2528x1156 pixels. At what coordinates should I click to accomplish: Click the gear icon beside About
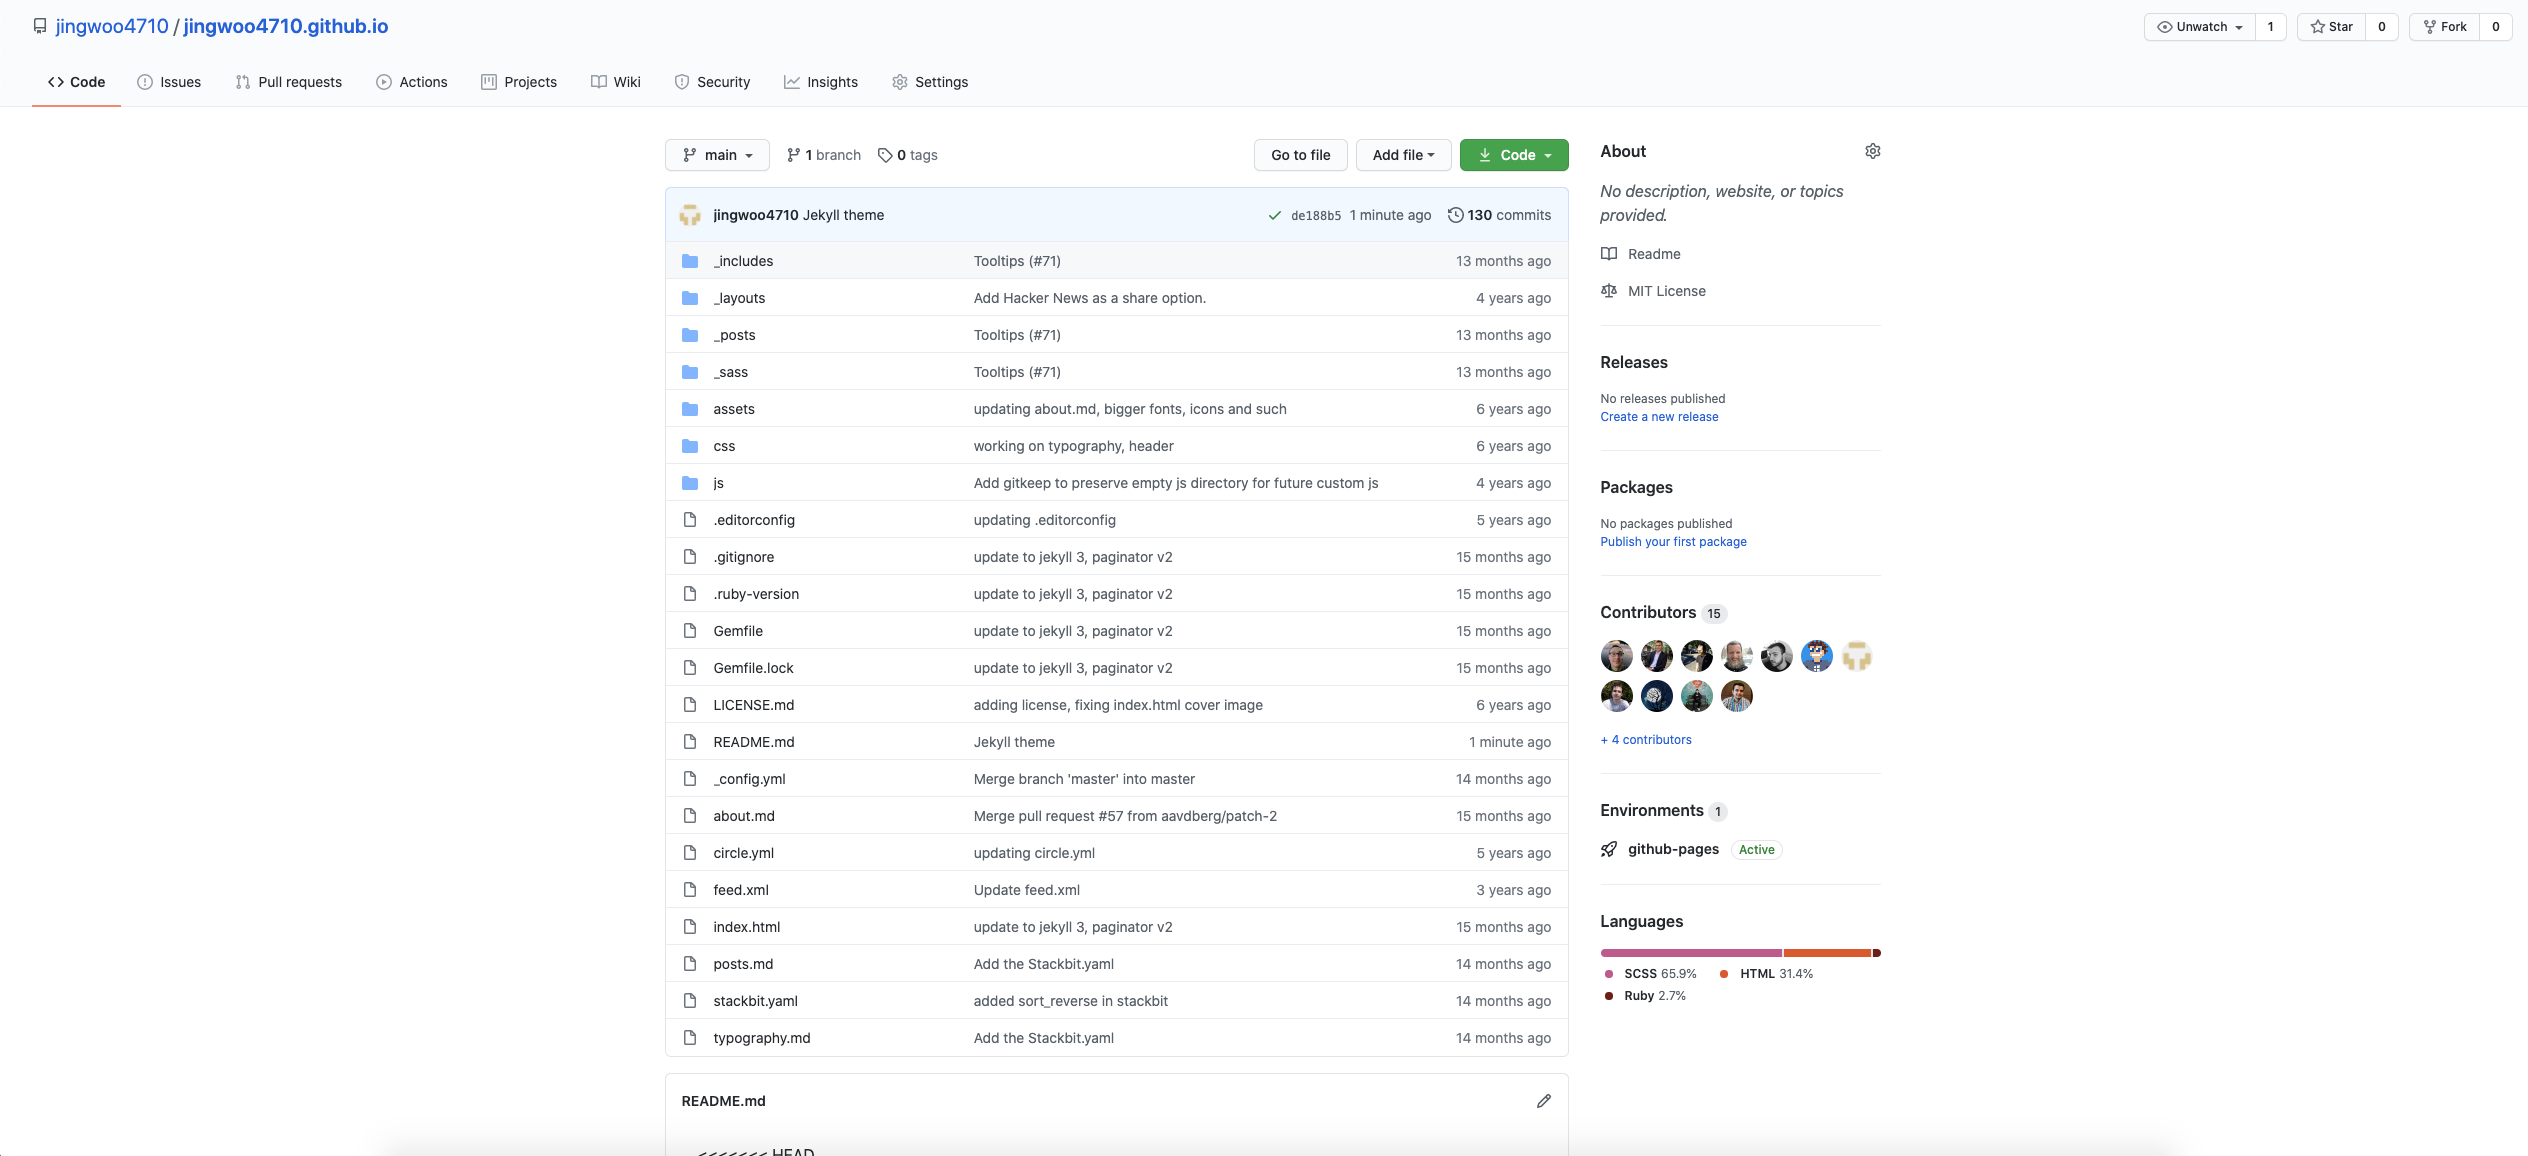coord(1872,151)
